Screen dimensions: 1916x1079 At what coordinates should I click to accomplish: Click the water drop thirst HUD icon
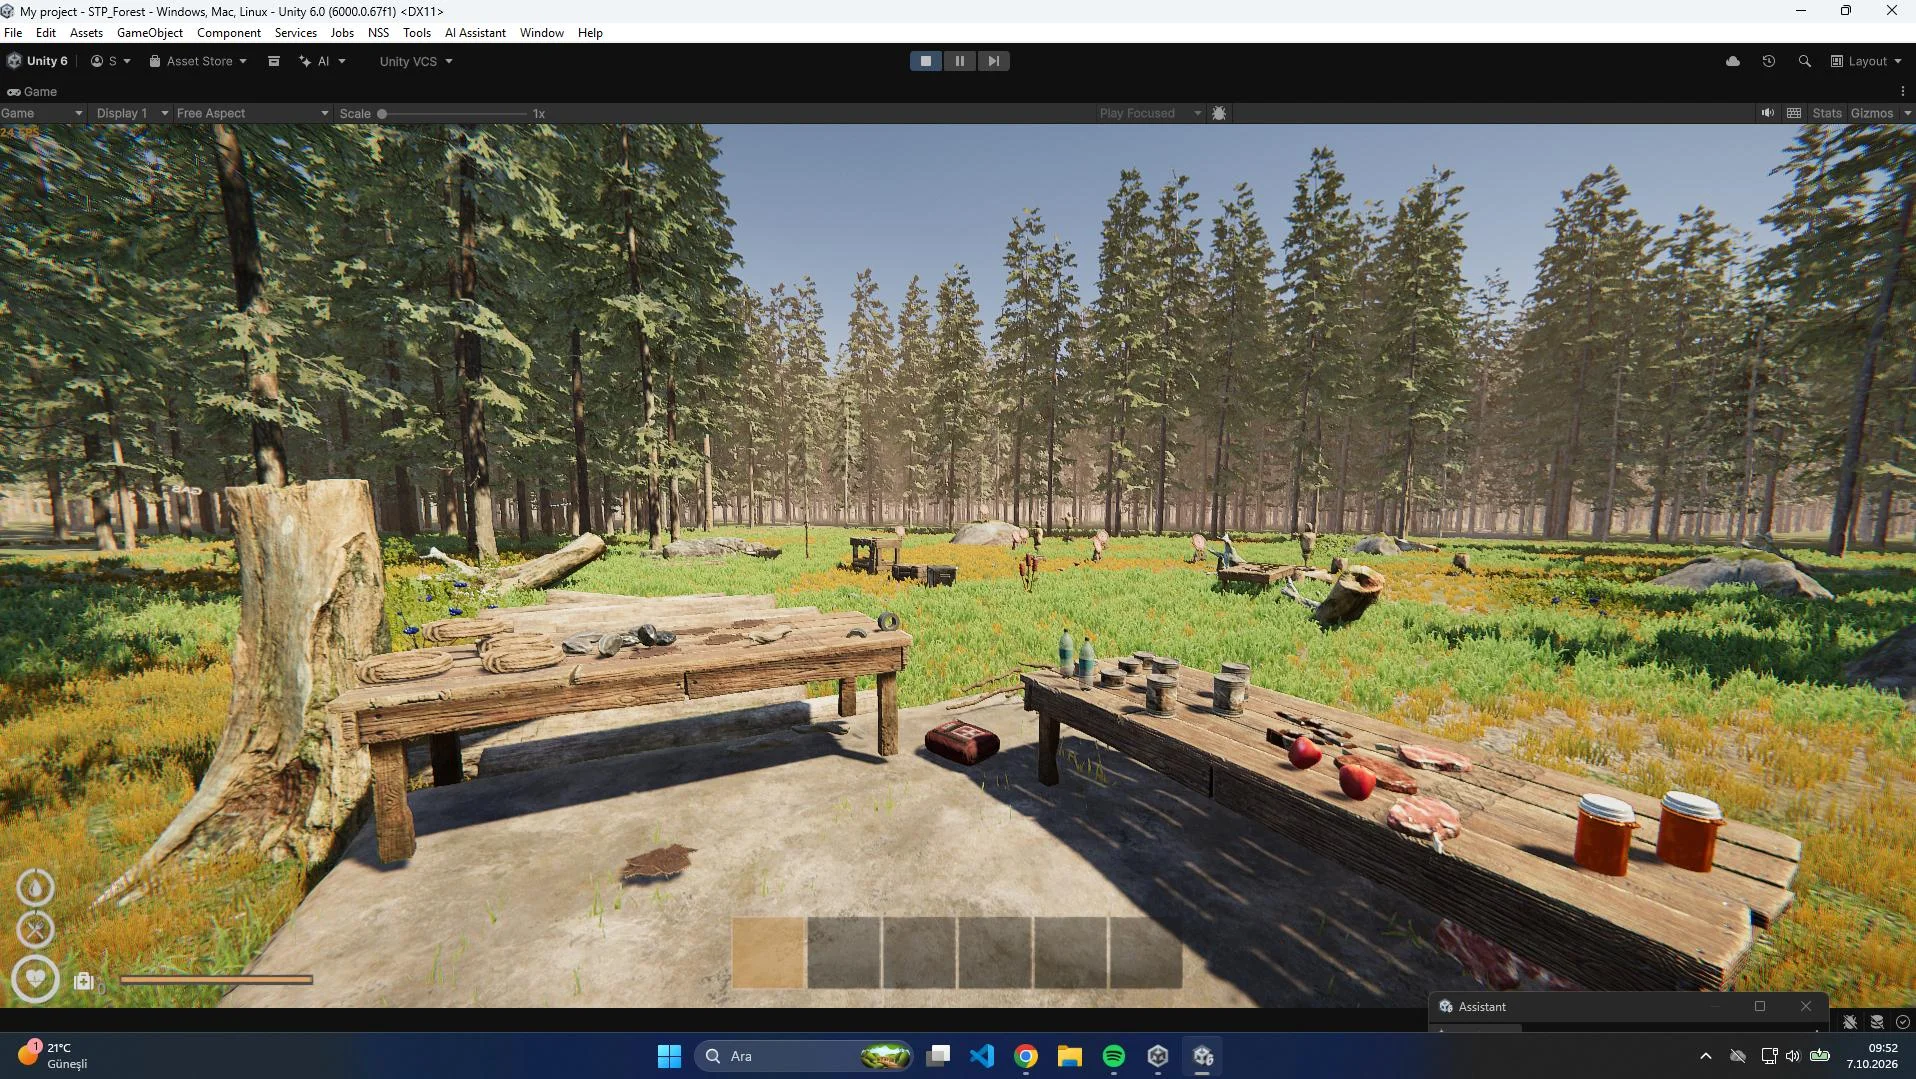[x=35, y=887]
